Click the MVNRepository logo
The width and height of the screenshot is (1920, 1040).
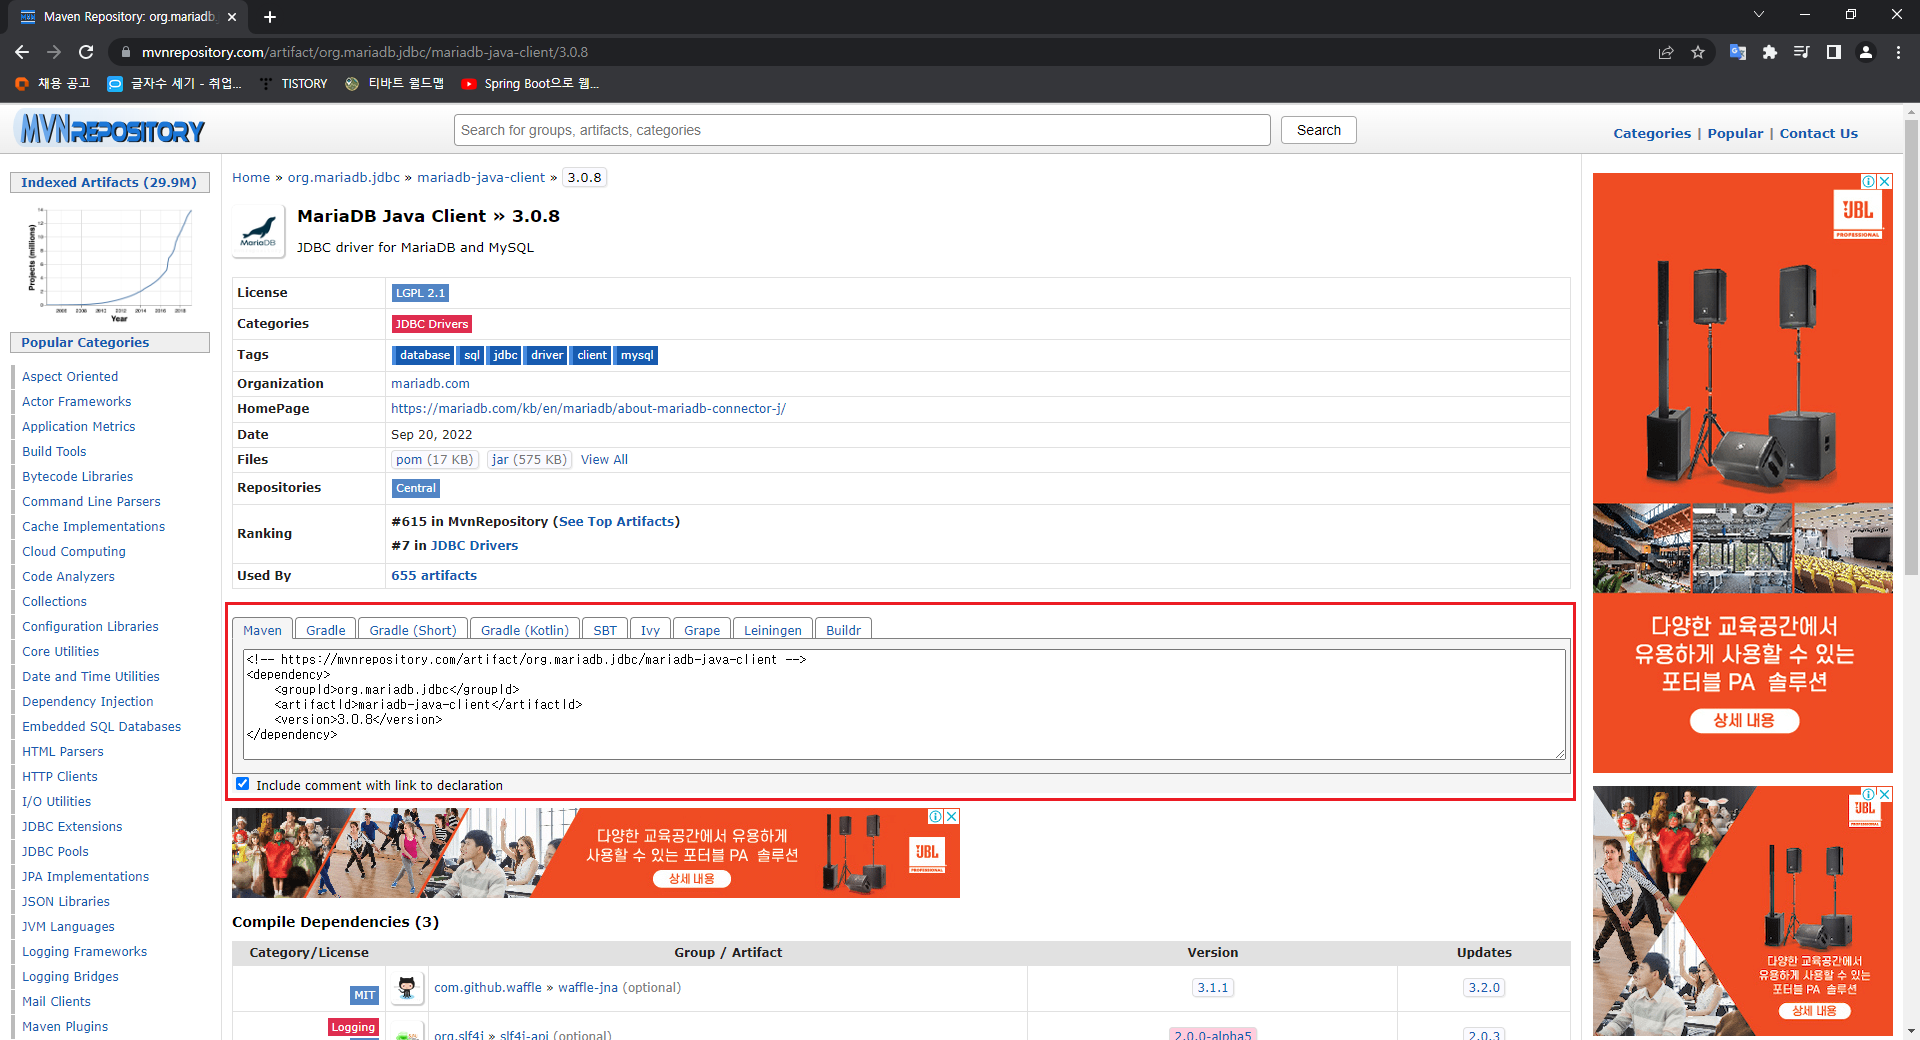pos(112,130)
